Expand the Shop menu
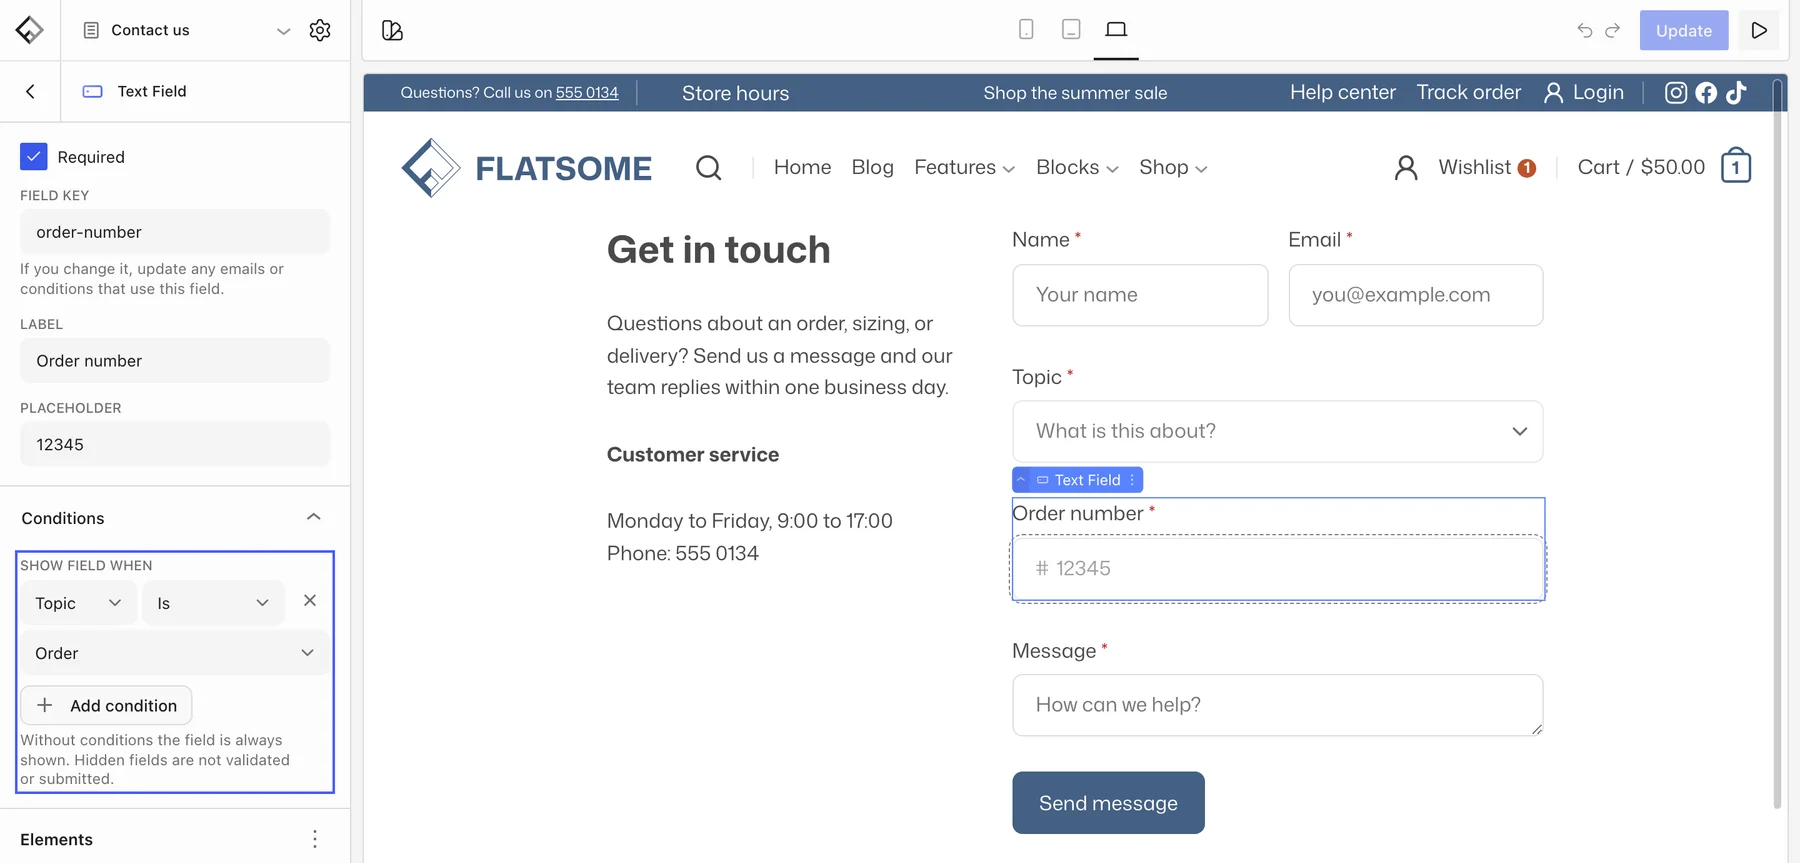 click(1173, 167)
